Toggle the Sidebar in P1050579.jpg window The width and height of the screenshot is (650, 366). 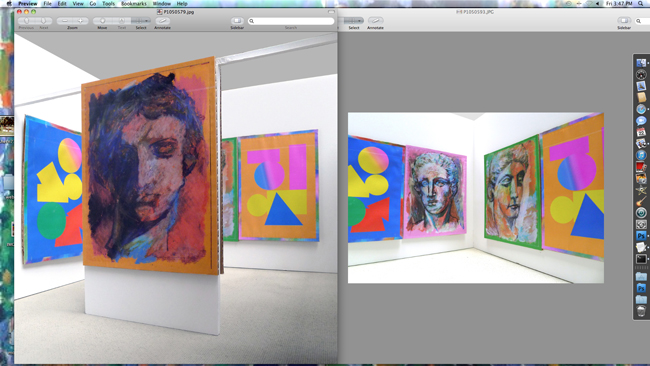point(237,21)
